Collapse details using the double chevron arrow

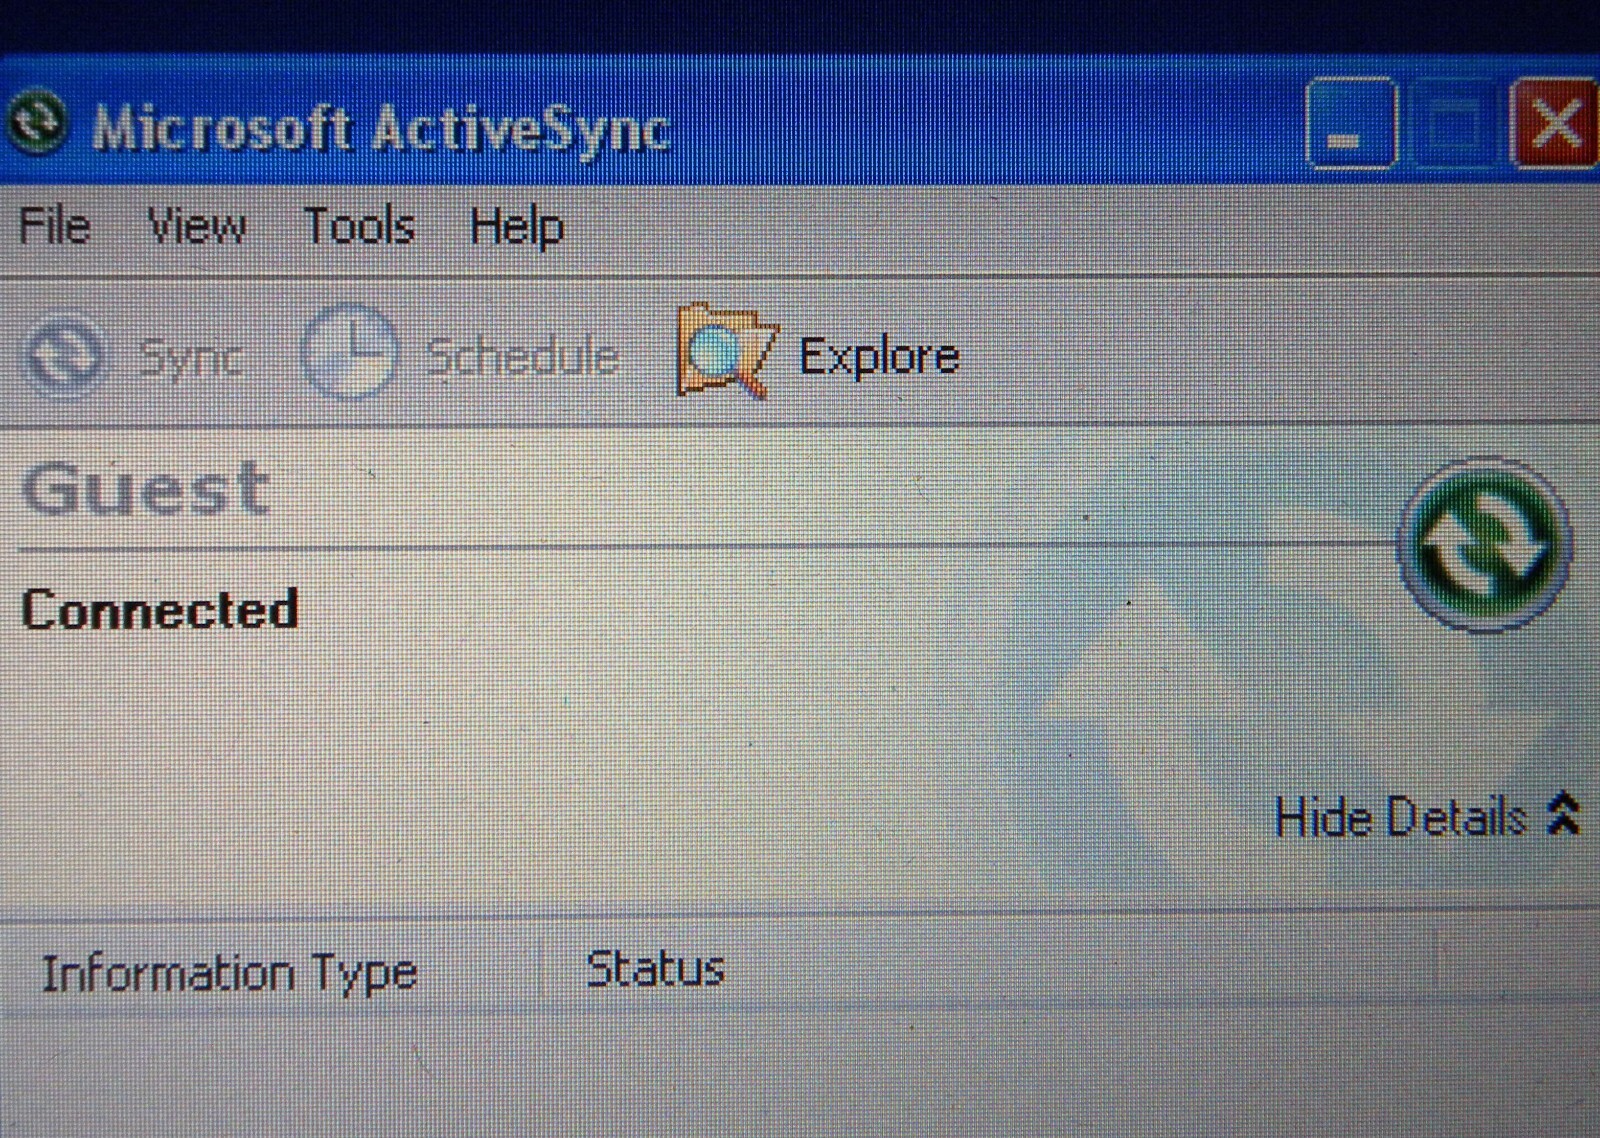(1562, 814)
